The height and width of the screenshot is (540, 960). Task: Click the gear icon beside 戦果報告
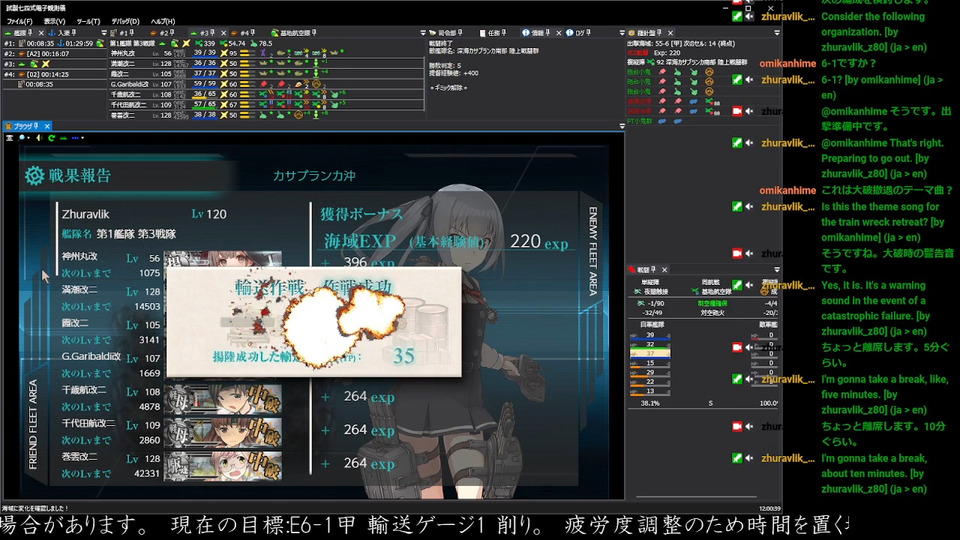pyautogui.click(x=34, y=176)
